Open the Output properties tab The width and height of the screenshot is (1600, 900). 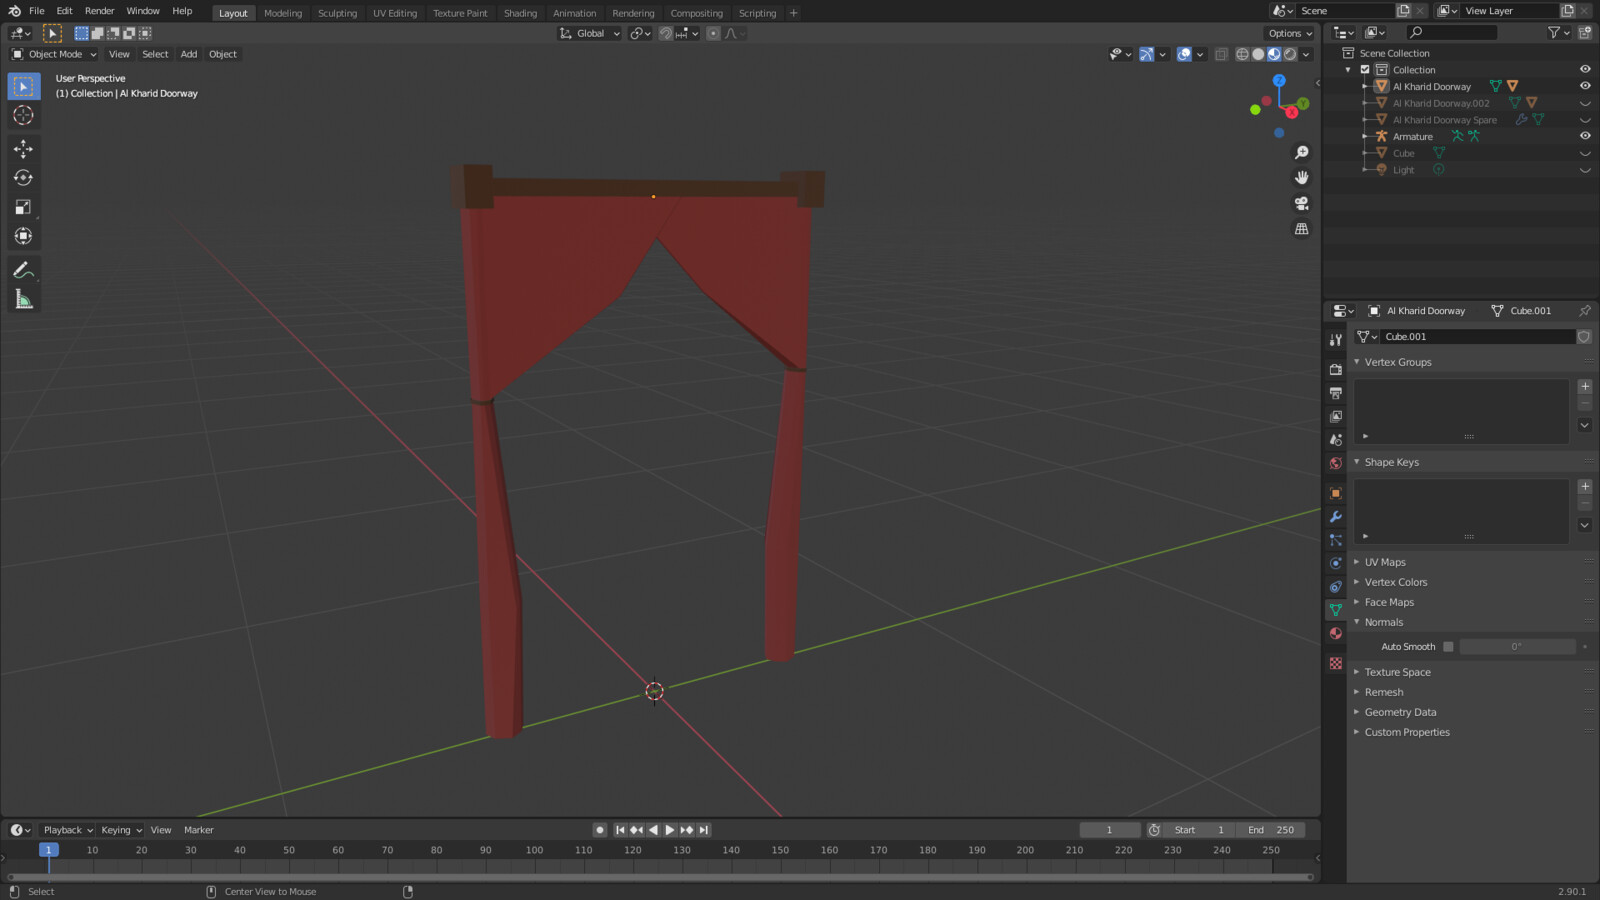(1336, 393)
